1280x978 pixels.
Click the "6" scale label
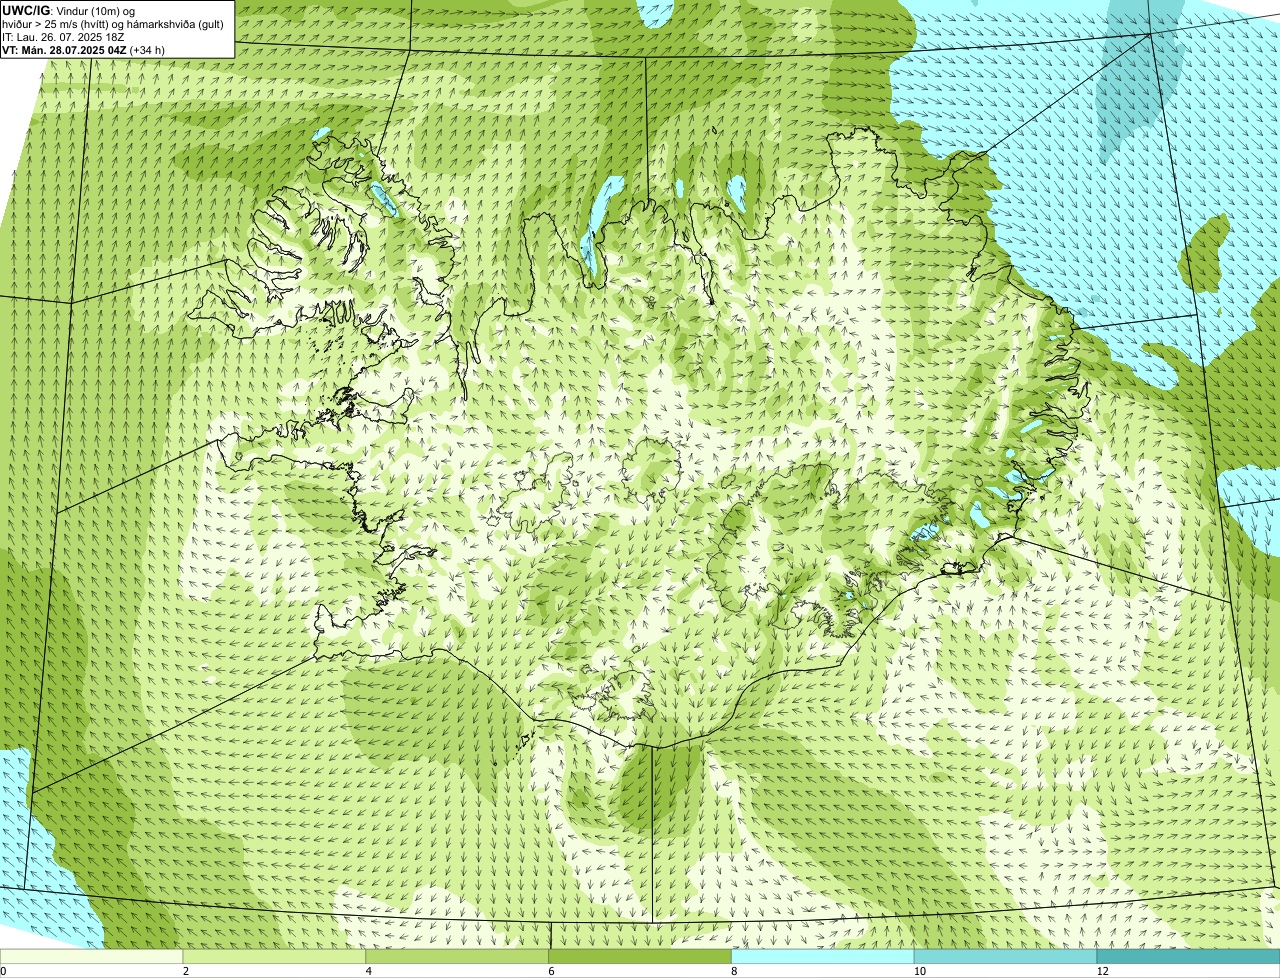[x=551, y=971]
